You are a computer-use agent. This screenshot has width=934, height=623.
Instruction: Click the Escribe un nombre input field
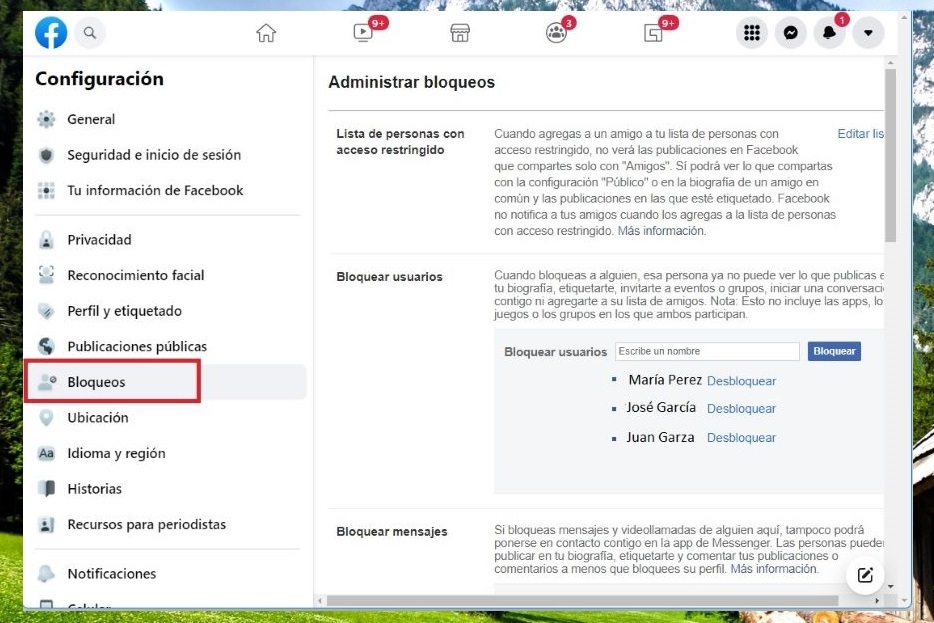click(707, 351)
